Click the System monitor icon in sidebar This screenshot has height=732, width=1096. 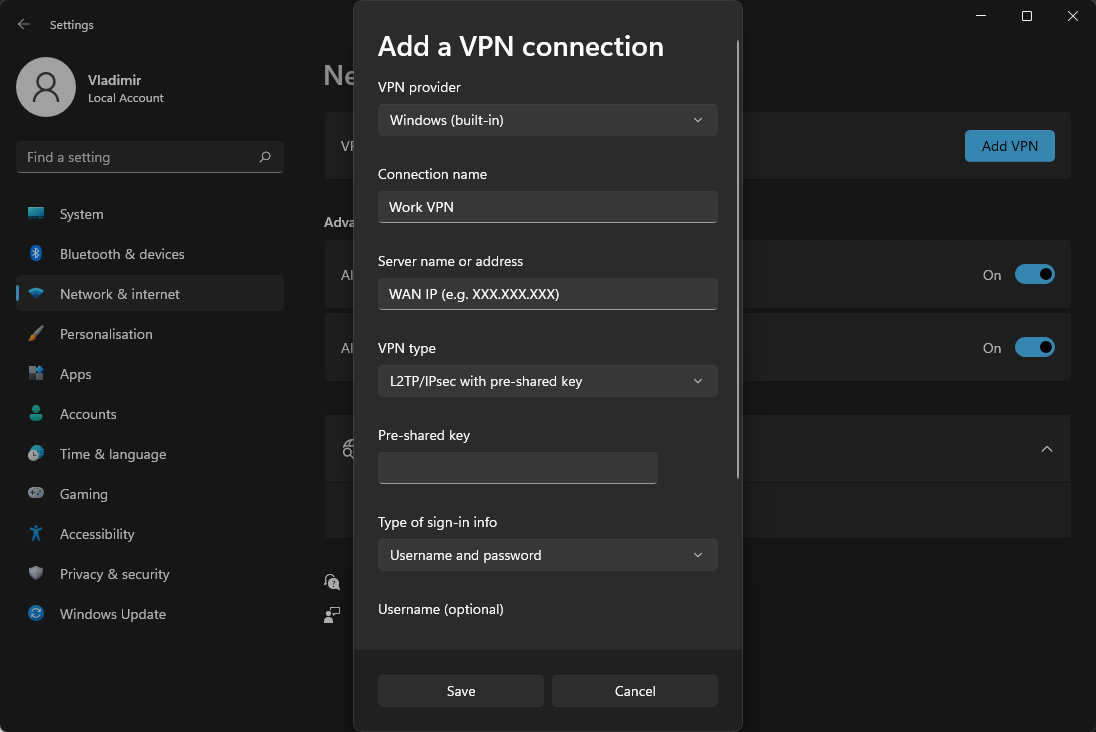click(x=36, y=214)
